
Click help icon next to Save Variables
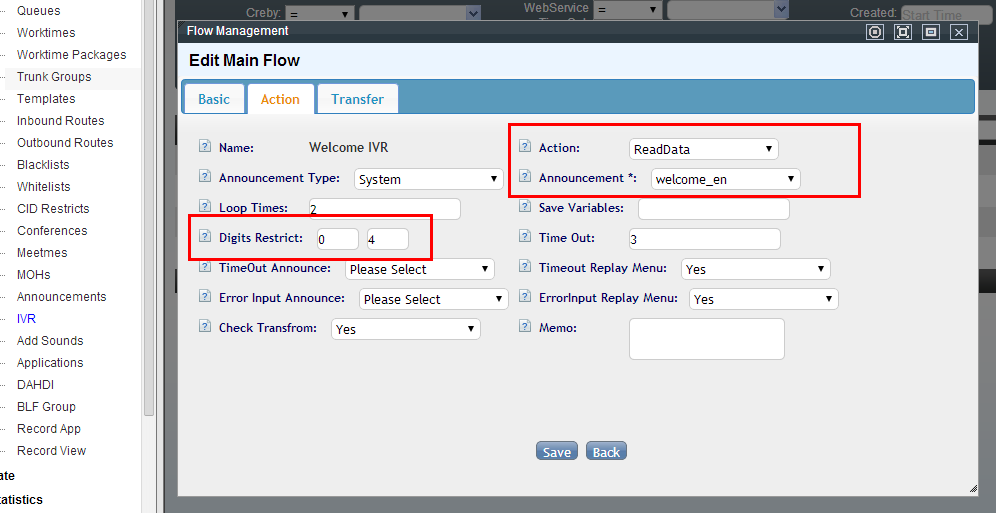[x=525, y=207]
